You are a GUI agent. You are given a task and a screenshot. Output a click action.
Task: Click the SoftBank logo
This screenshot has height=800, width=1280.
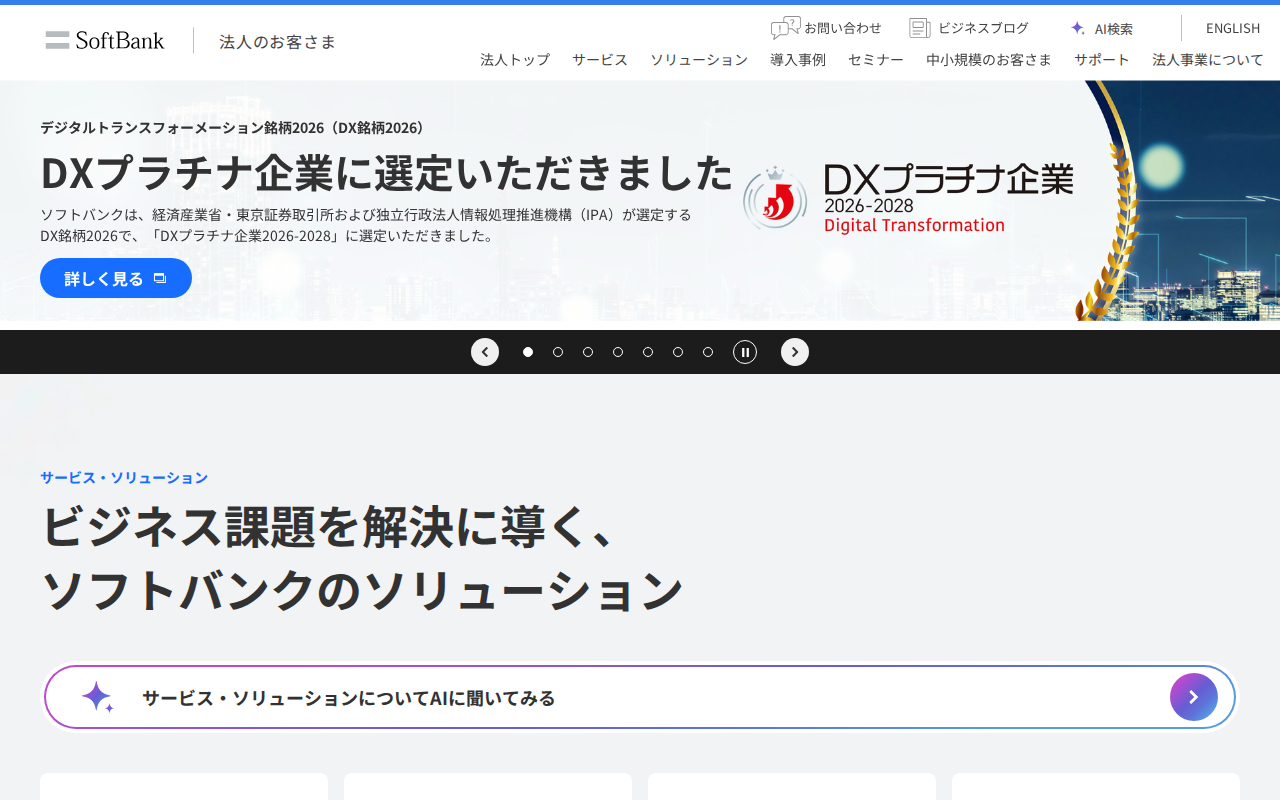(x=105, y=40)
